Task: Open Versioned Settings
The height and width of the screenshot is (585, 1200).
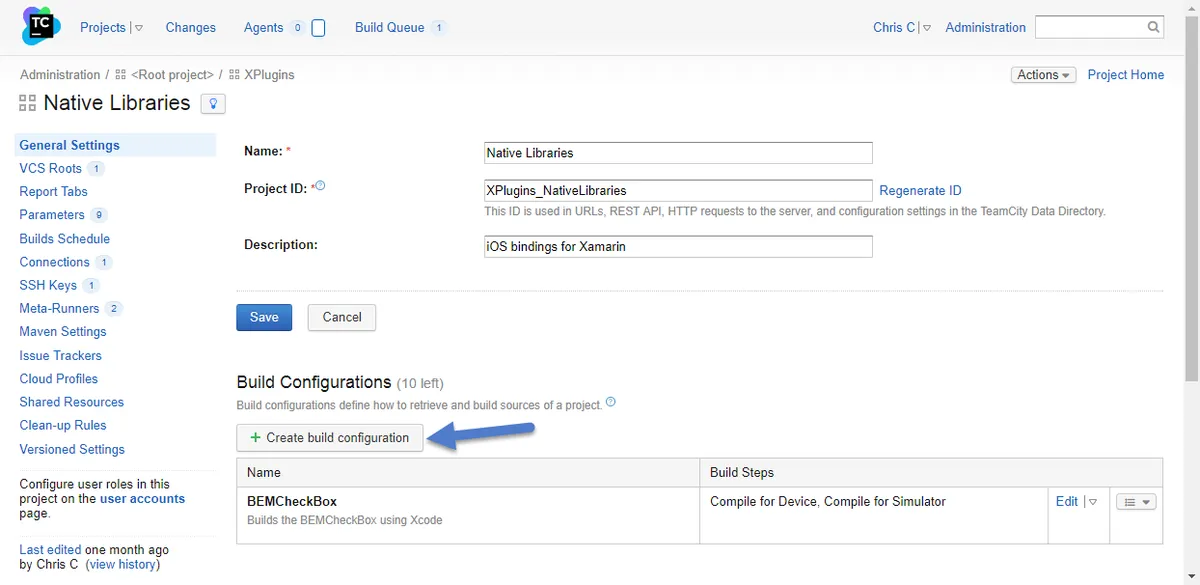Action: pos(72,449)
